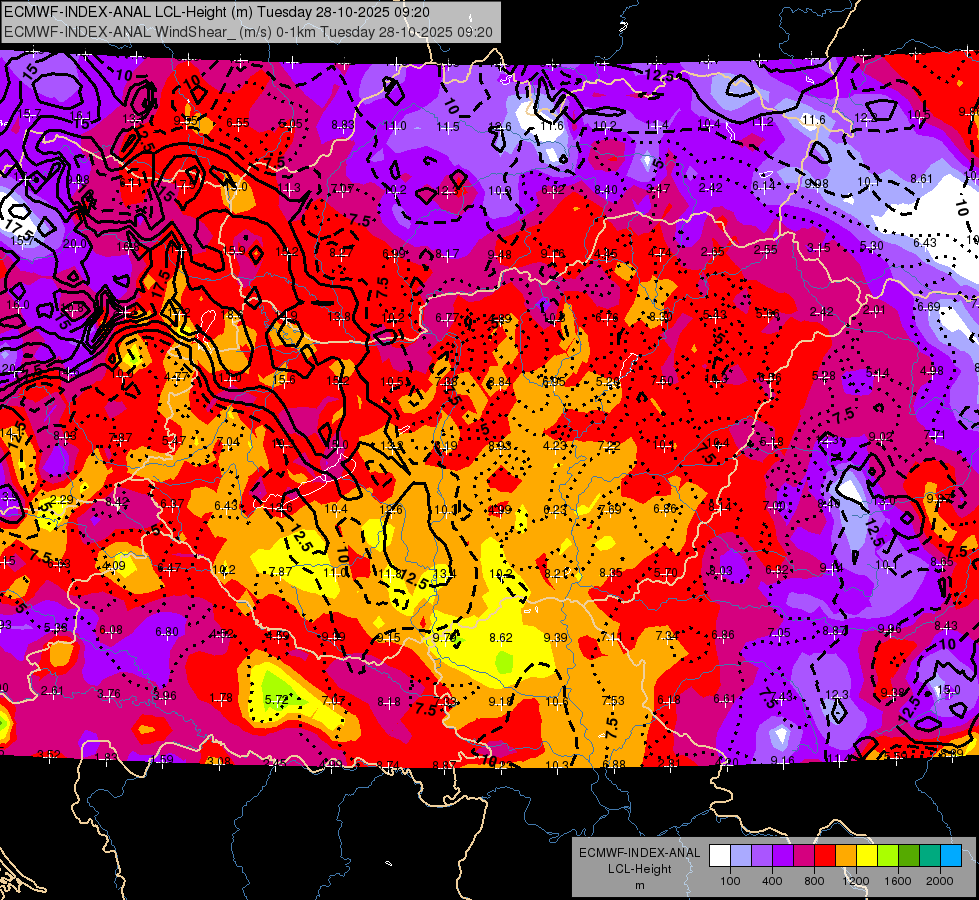
Task: Click the grid value '4.23'
Action: [554, 445]
